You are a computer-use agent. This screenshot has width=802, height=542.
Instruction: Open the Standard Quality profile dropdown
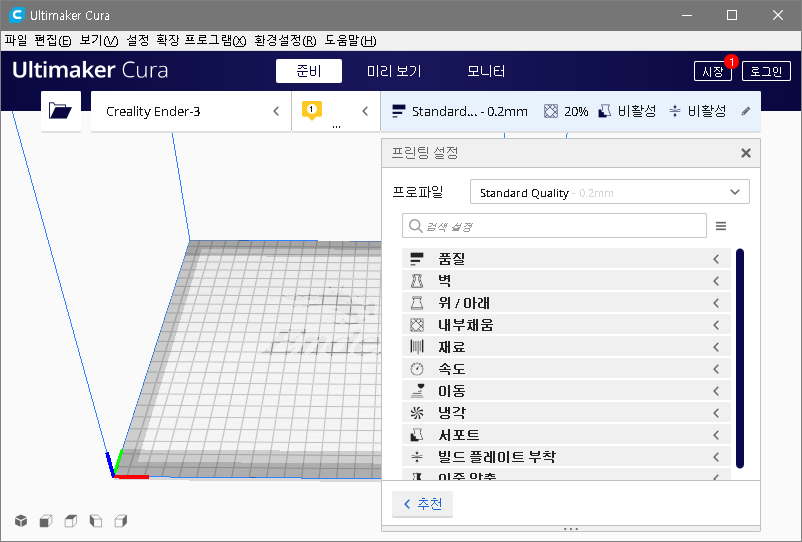click(610, 192)
